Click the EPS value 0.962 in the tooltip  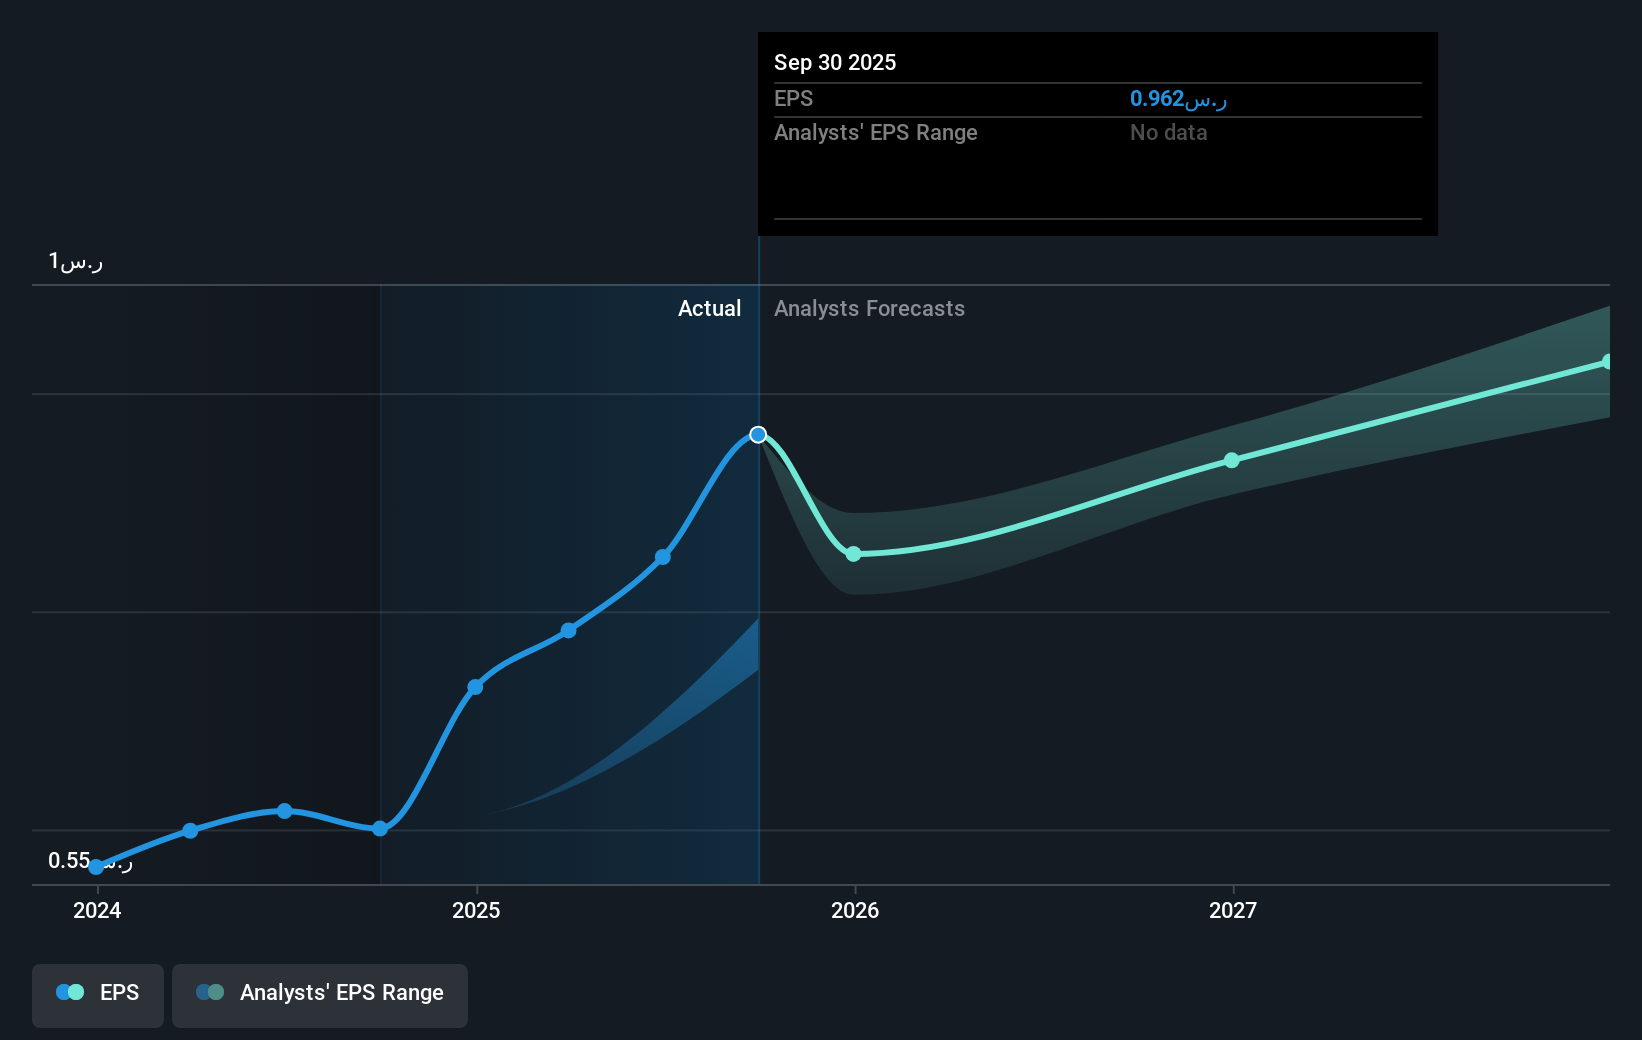coord(1177,98)
